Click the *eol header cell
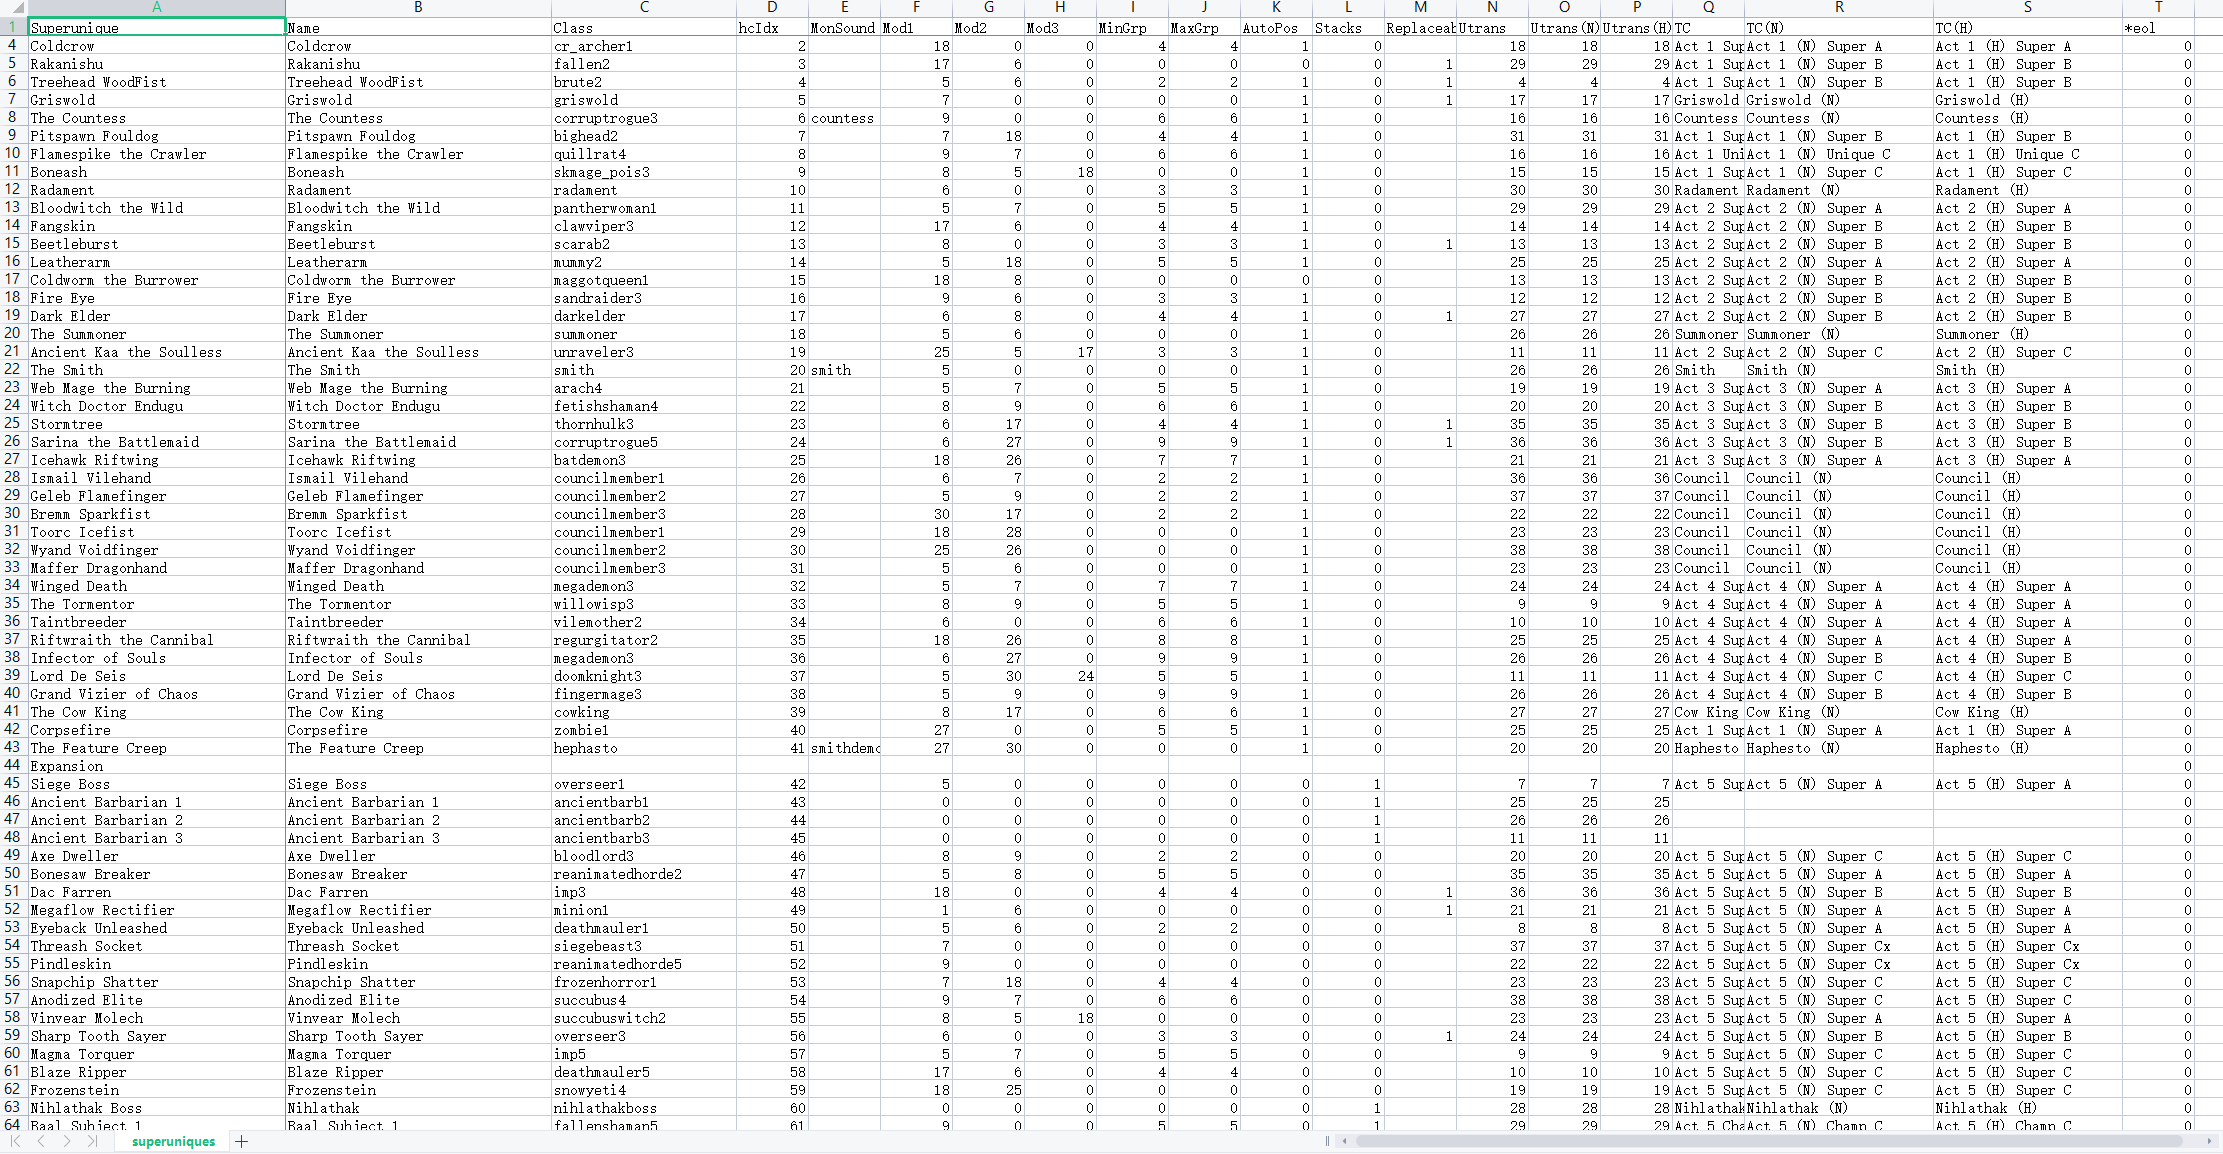Image resolution: width=2223 pixels, height=1154 pixels. (2158, 28)
